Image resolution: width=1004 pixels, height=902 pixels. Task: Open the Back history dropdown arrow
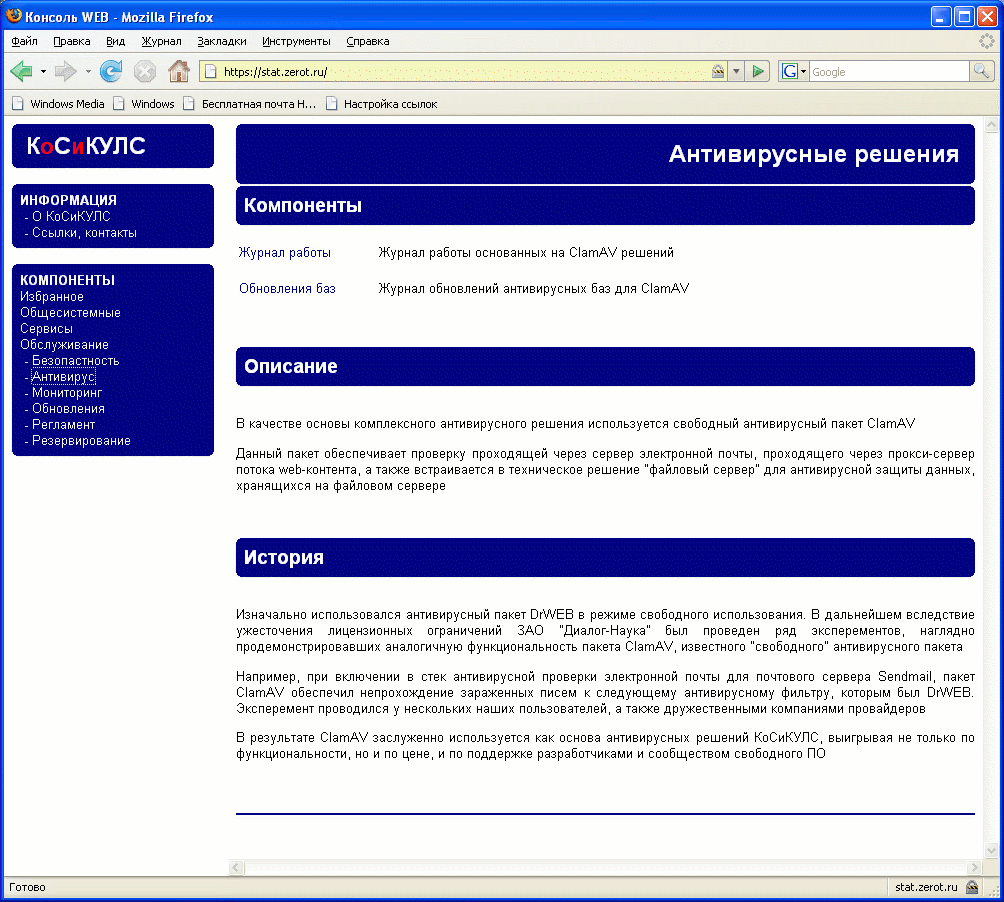(x=43, y=71)
